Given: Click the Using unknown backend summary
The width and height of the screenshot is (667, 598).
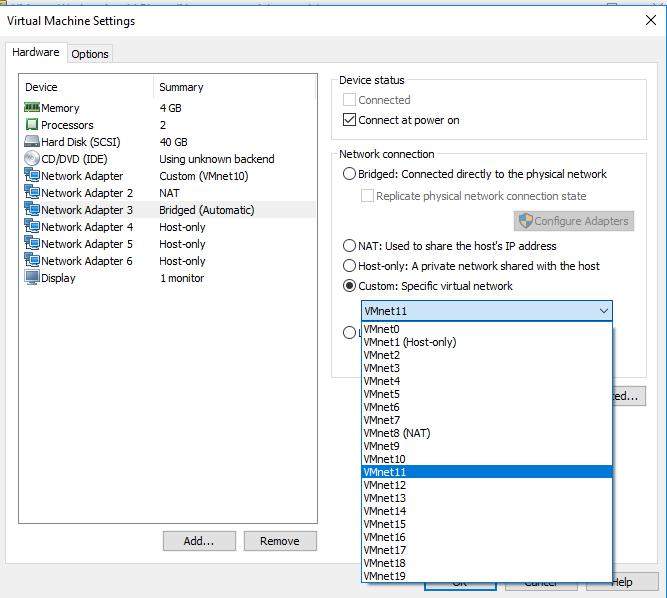Looking at the screenshot, I should pyautogui.click(x=217, y=159).
